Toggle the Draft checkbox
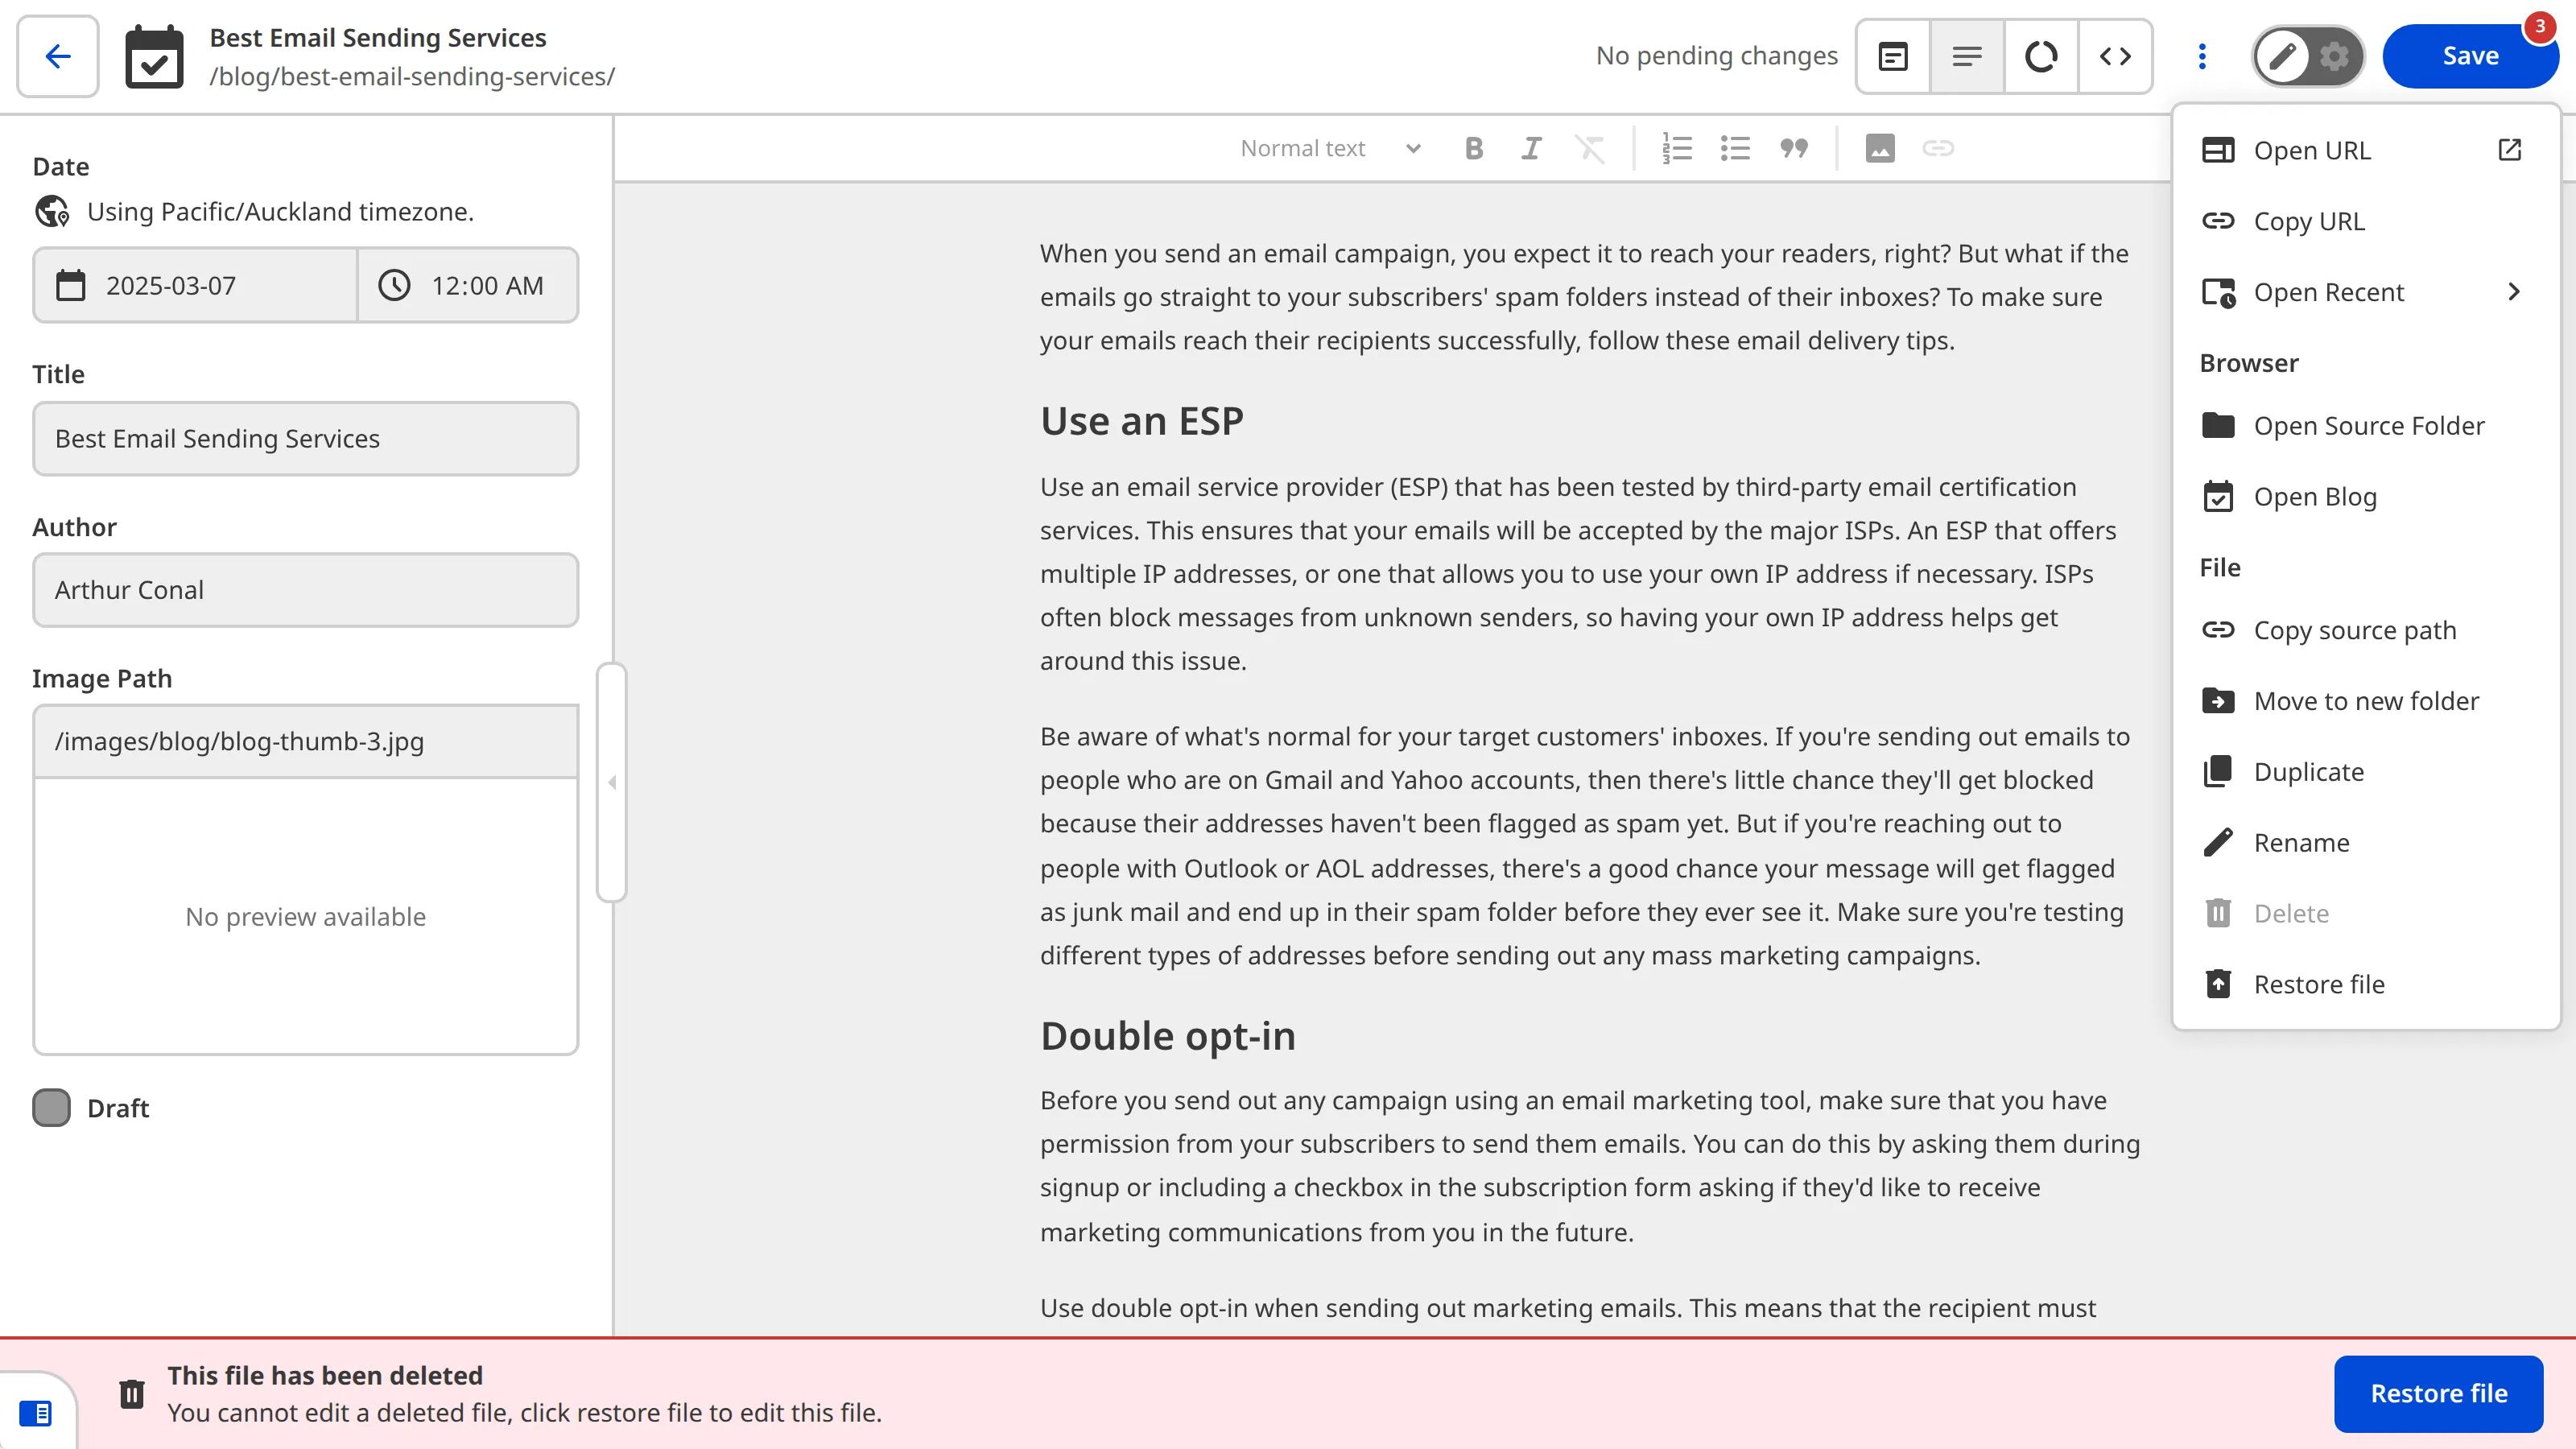2576x1449 pixels. pos(53,1107)
